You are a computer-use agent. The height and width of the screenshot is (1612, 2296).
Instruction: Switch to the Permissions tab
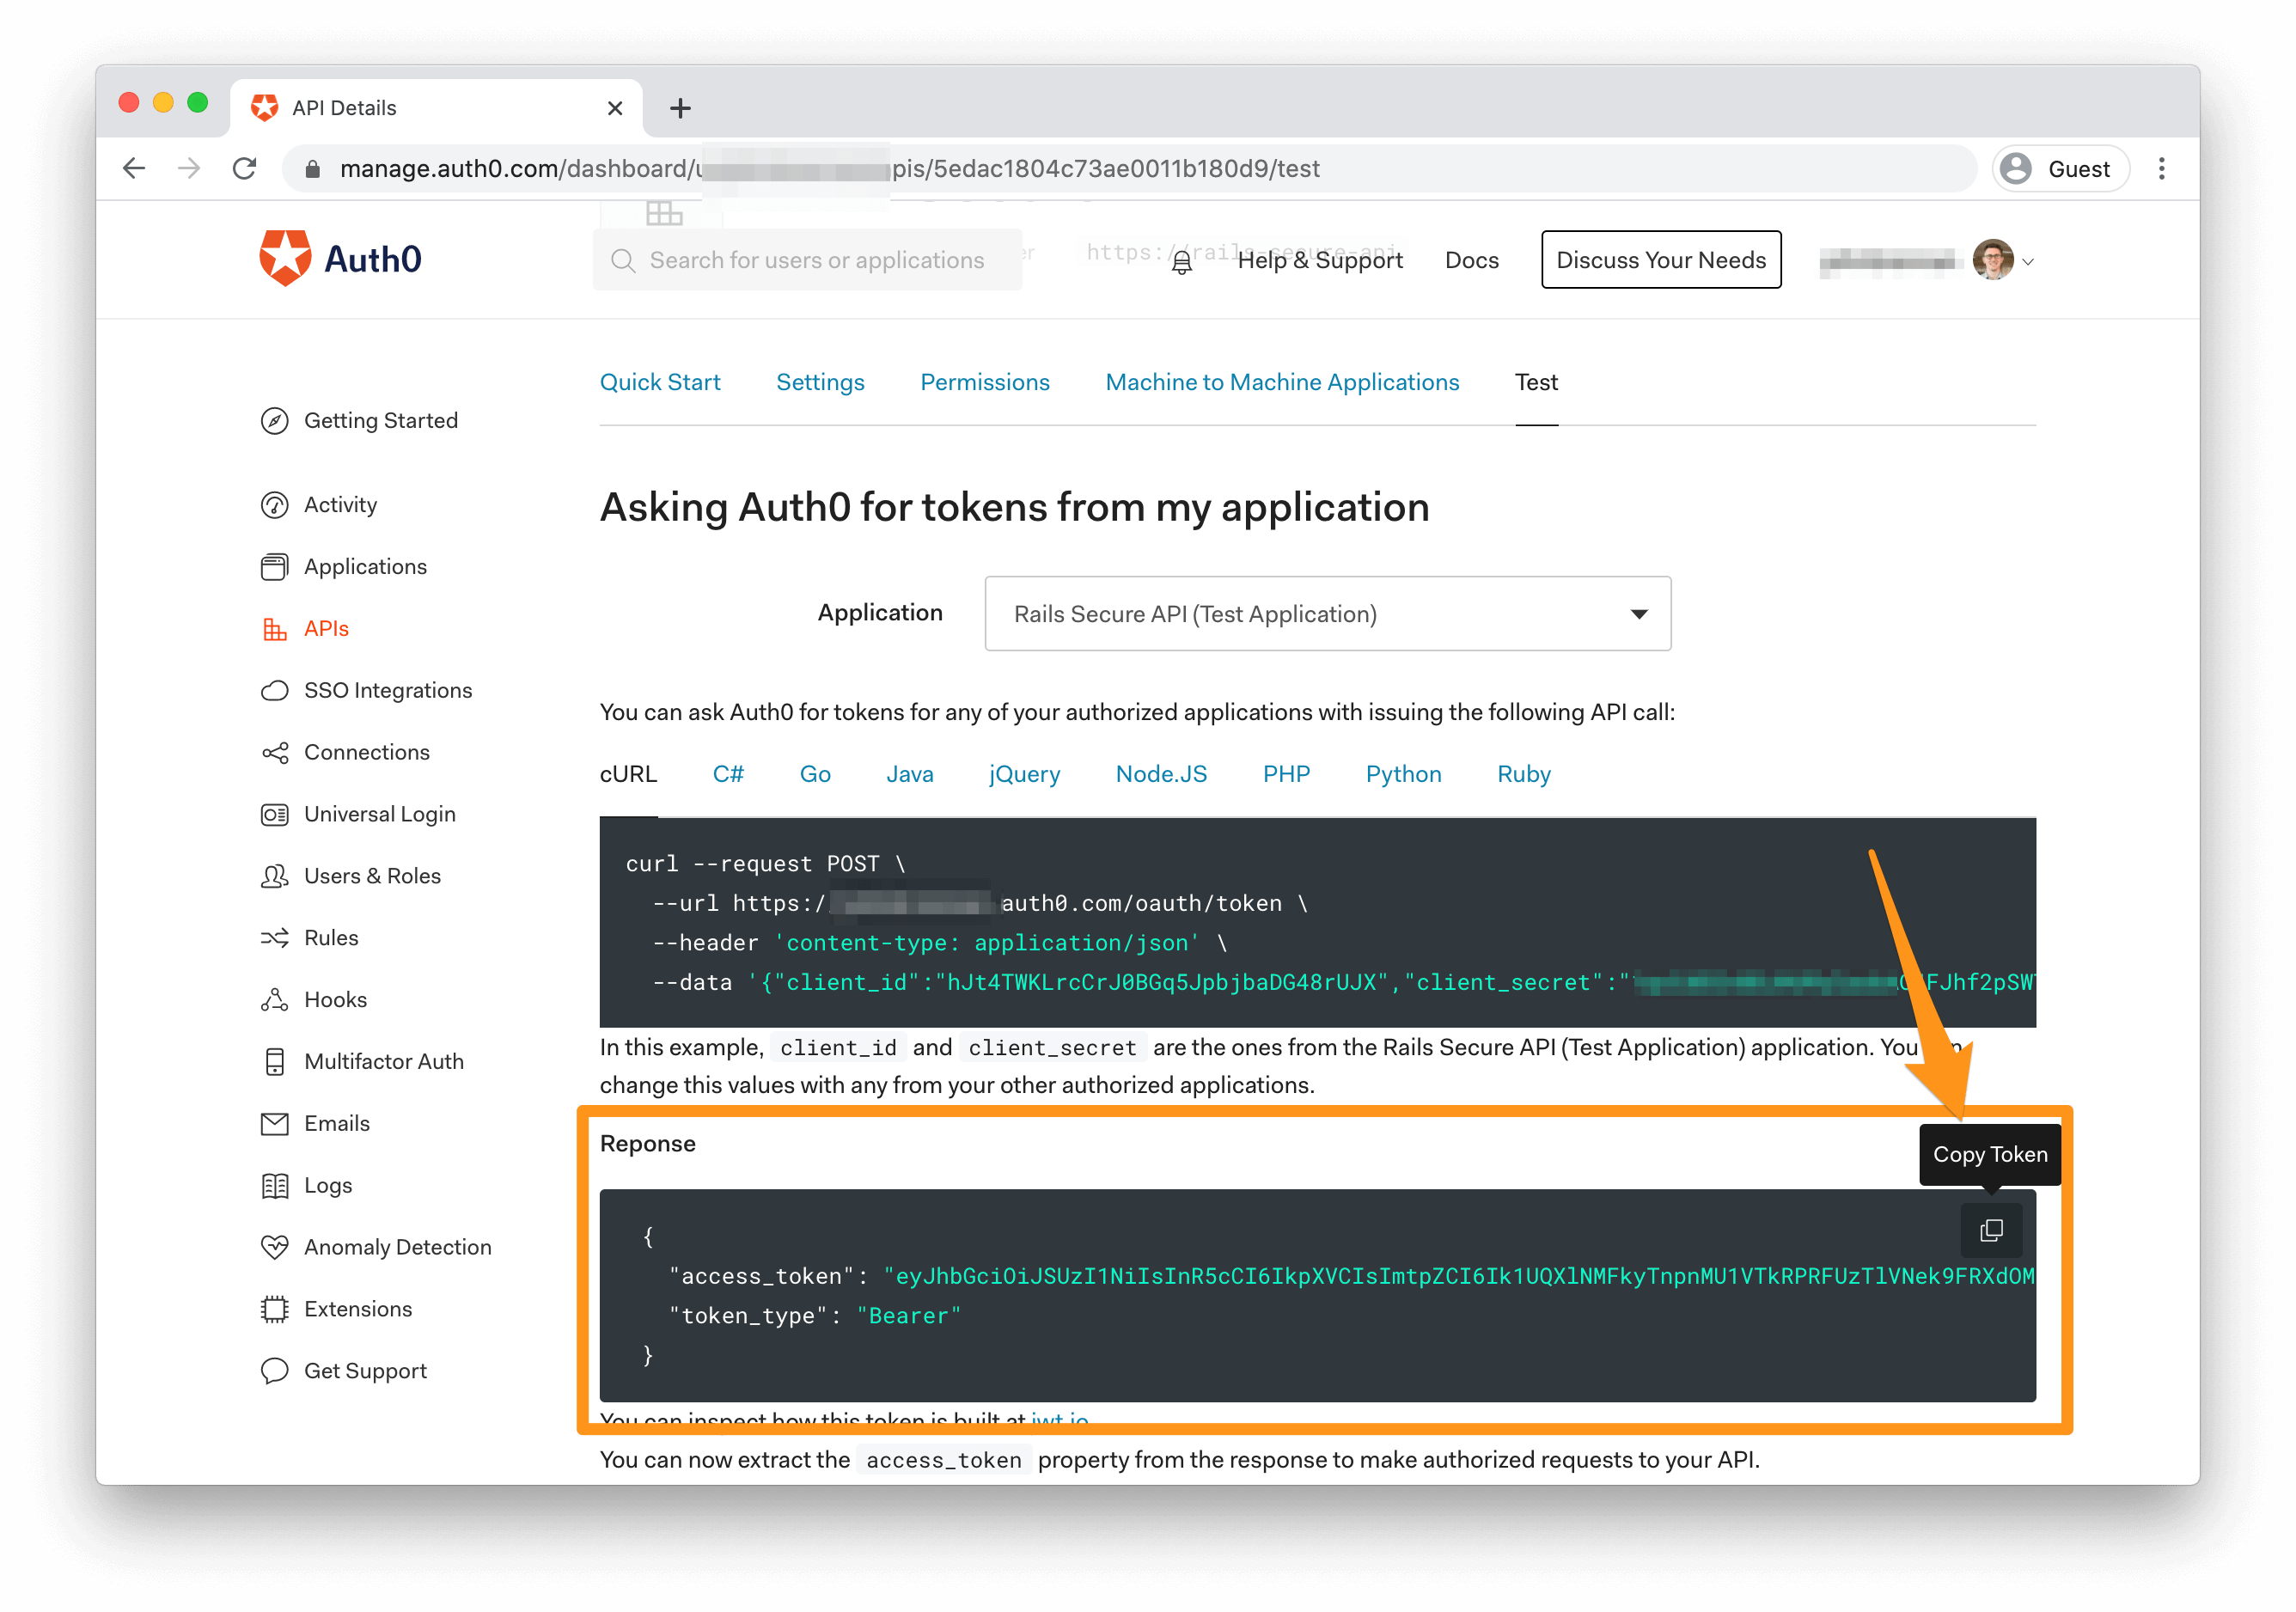[x=984, y=382]
